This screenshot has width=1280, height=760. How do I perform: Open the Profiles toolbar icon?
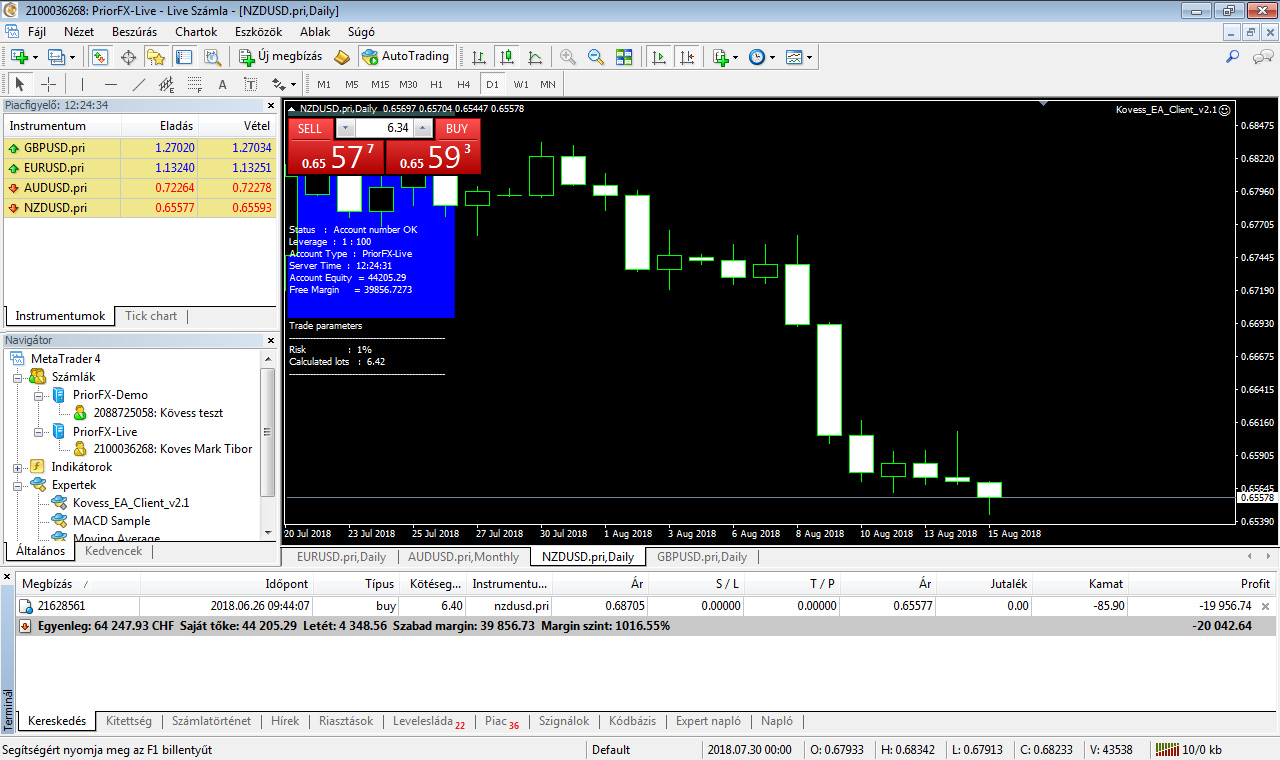(x=56, y=57)
